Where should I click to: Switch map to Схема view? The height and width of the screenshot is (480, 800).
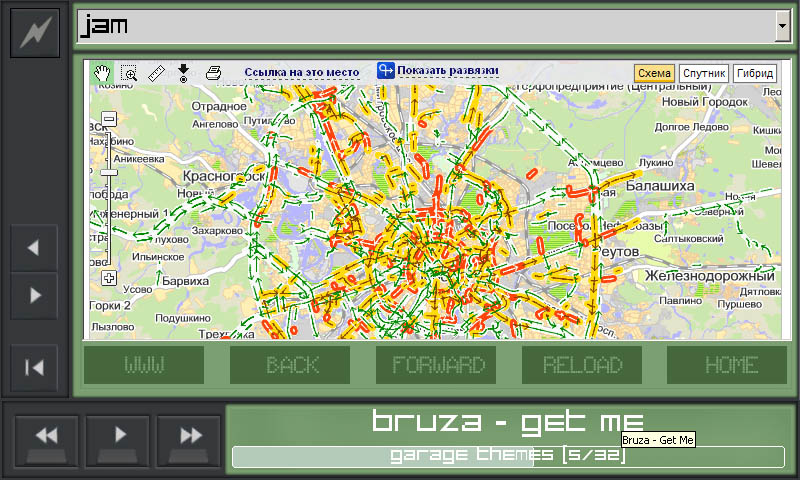click(x=654, y=73)
